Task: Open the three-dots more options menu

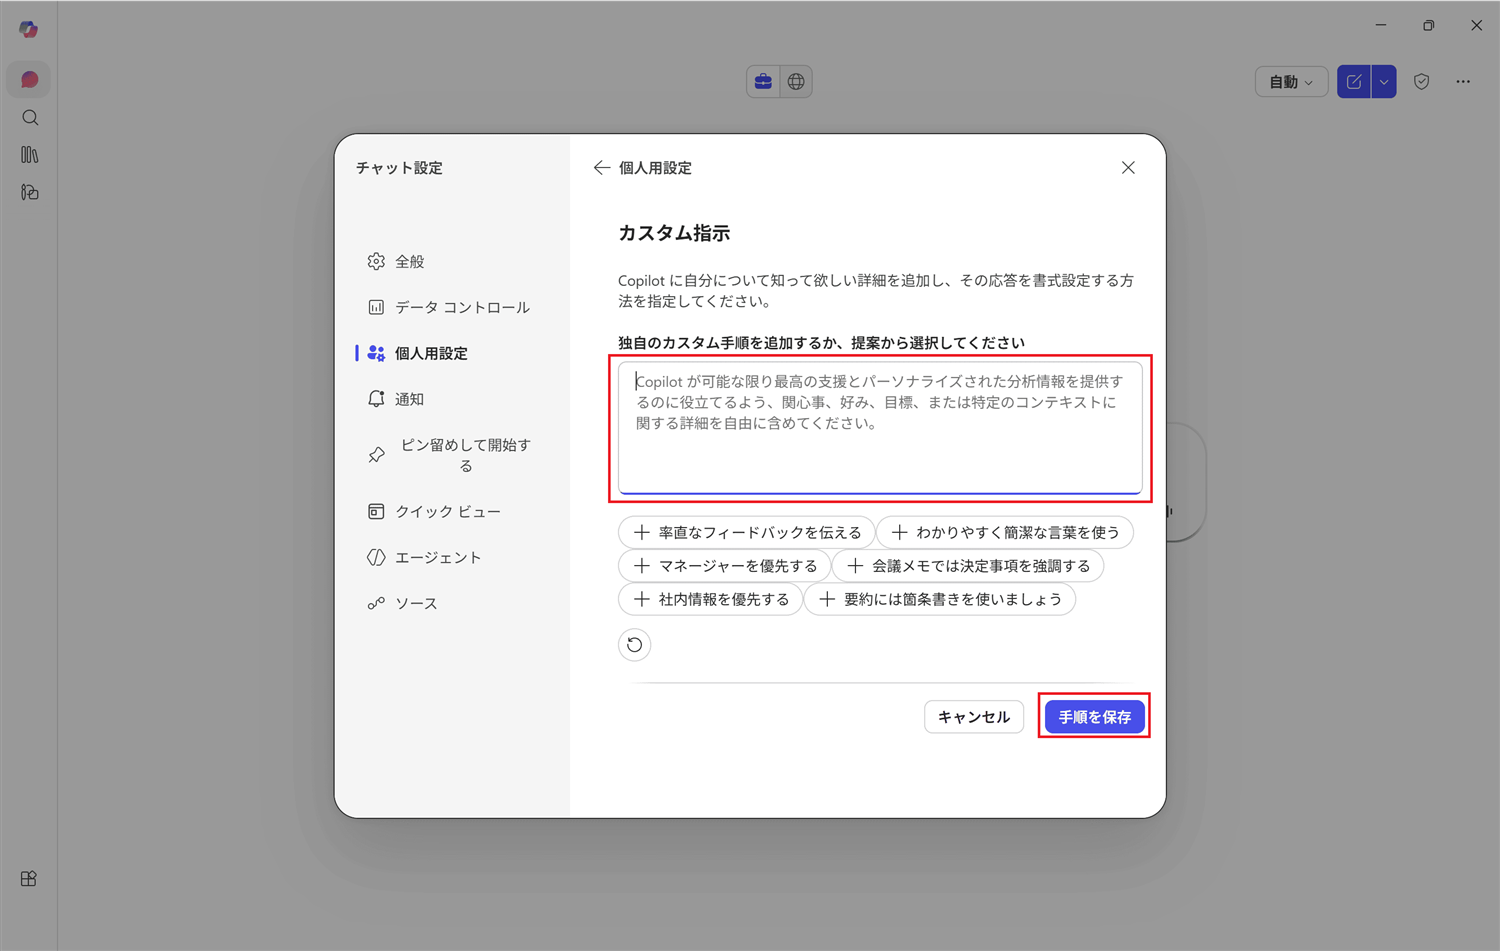Action: click(x=1463, y=82)
